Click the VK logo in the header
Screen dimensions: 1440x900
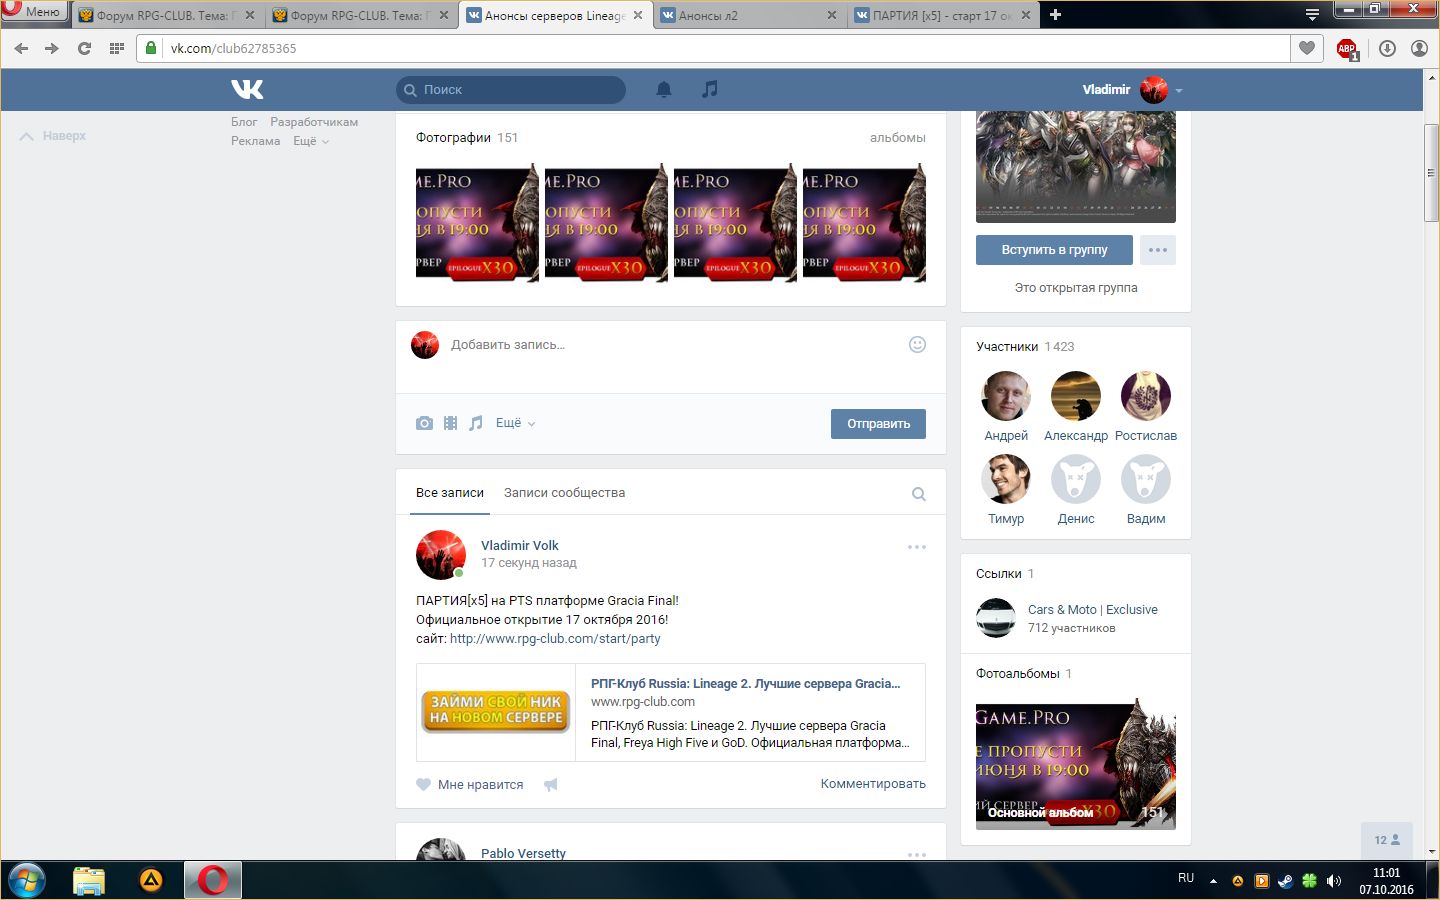pyautogui.click(x=247, y=89)
